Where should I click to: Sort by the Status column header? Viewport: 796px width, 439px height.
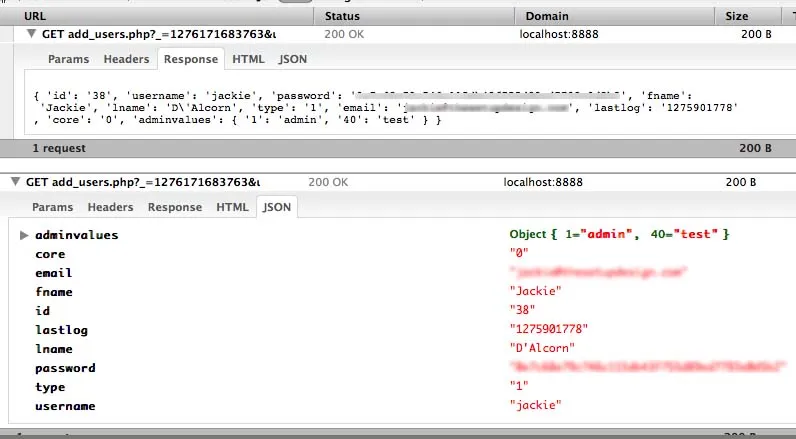pos(342,16)
